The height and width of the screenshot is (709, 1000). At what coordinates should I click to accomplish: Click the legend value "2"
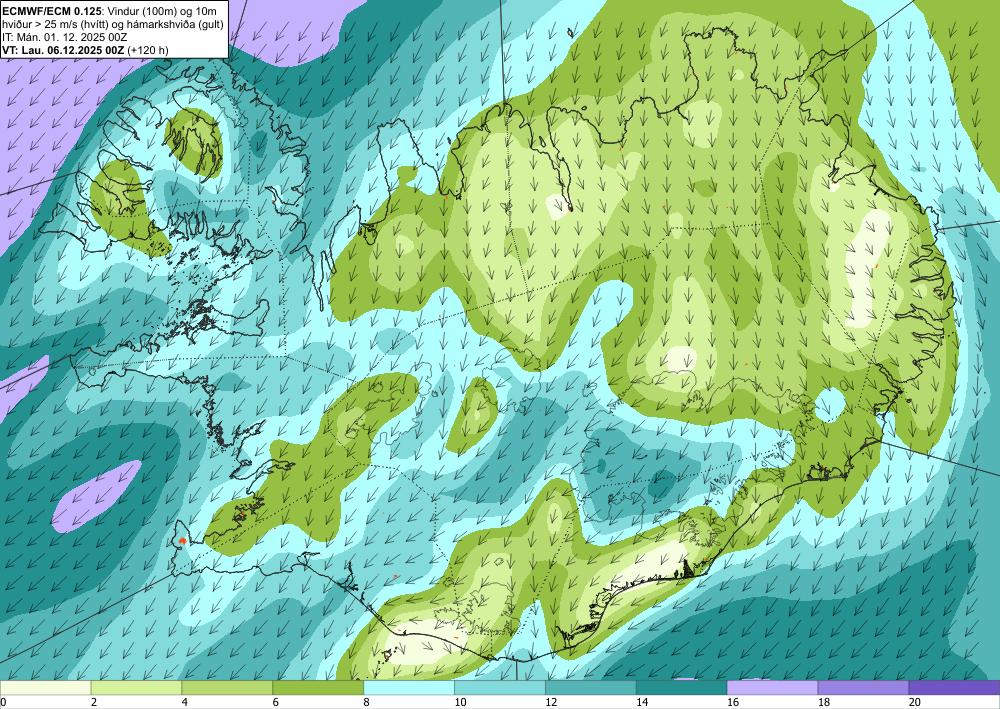[94, 703]
